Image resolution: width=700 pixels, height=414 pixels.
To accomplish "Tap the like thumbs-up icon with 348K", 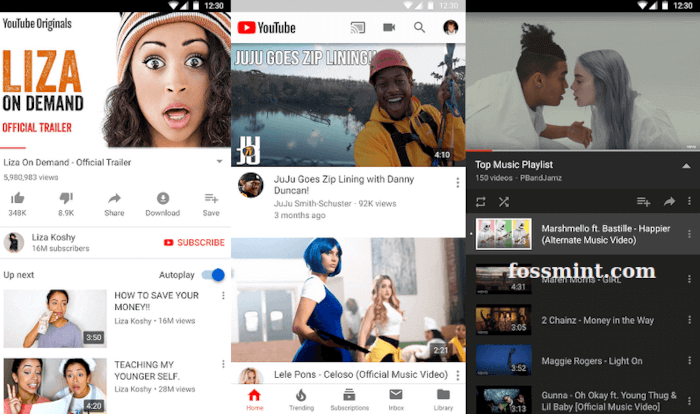I will 17,198.
